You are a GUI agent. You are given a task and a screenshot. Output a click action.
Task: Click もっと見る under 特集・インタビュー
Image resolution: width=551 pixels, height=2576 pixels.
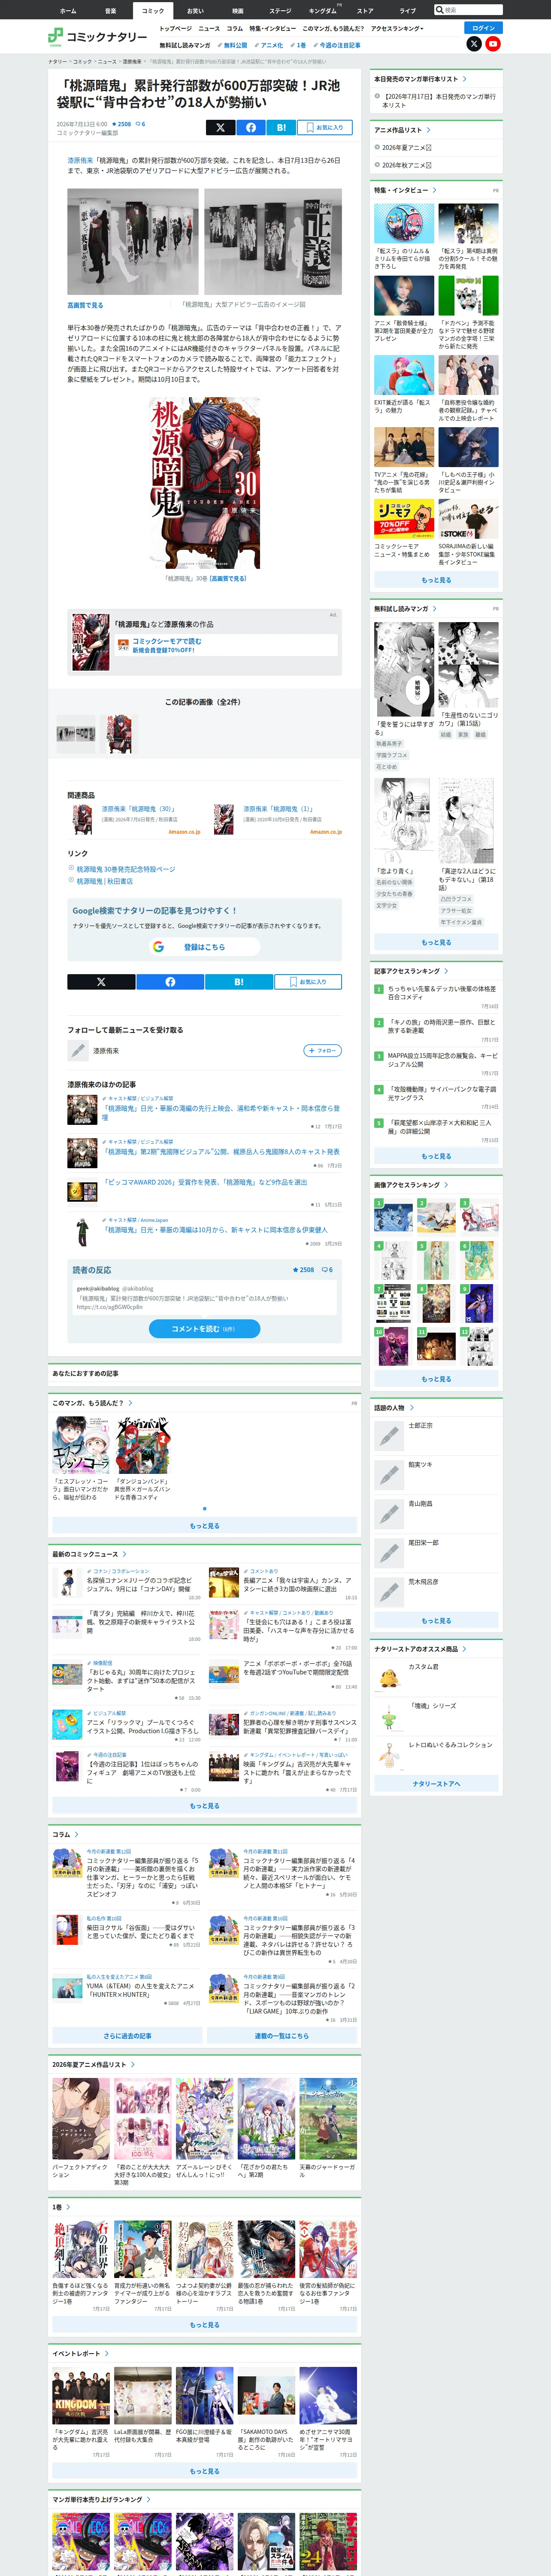436,580
